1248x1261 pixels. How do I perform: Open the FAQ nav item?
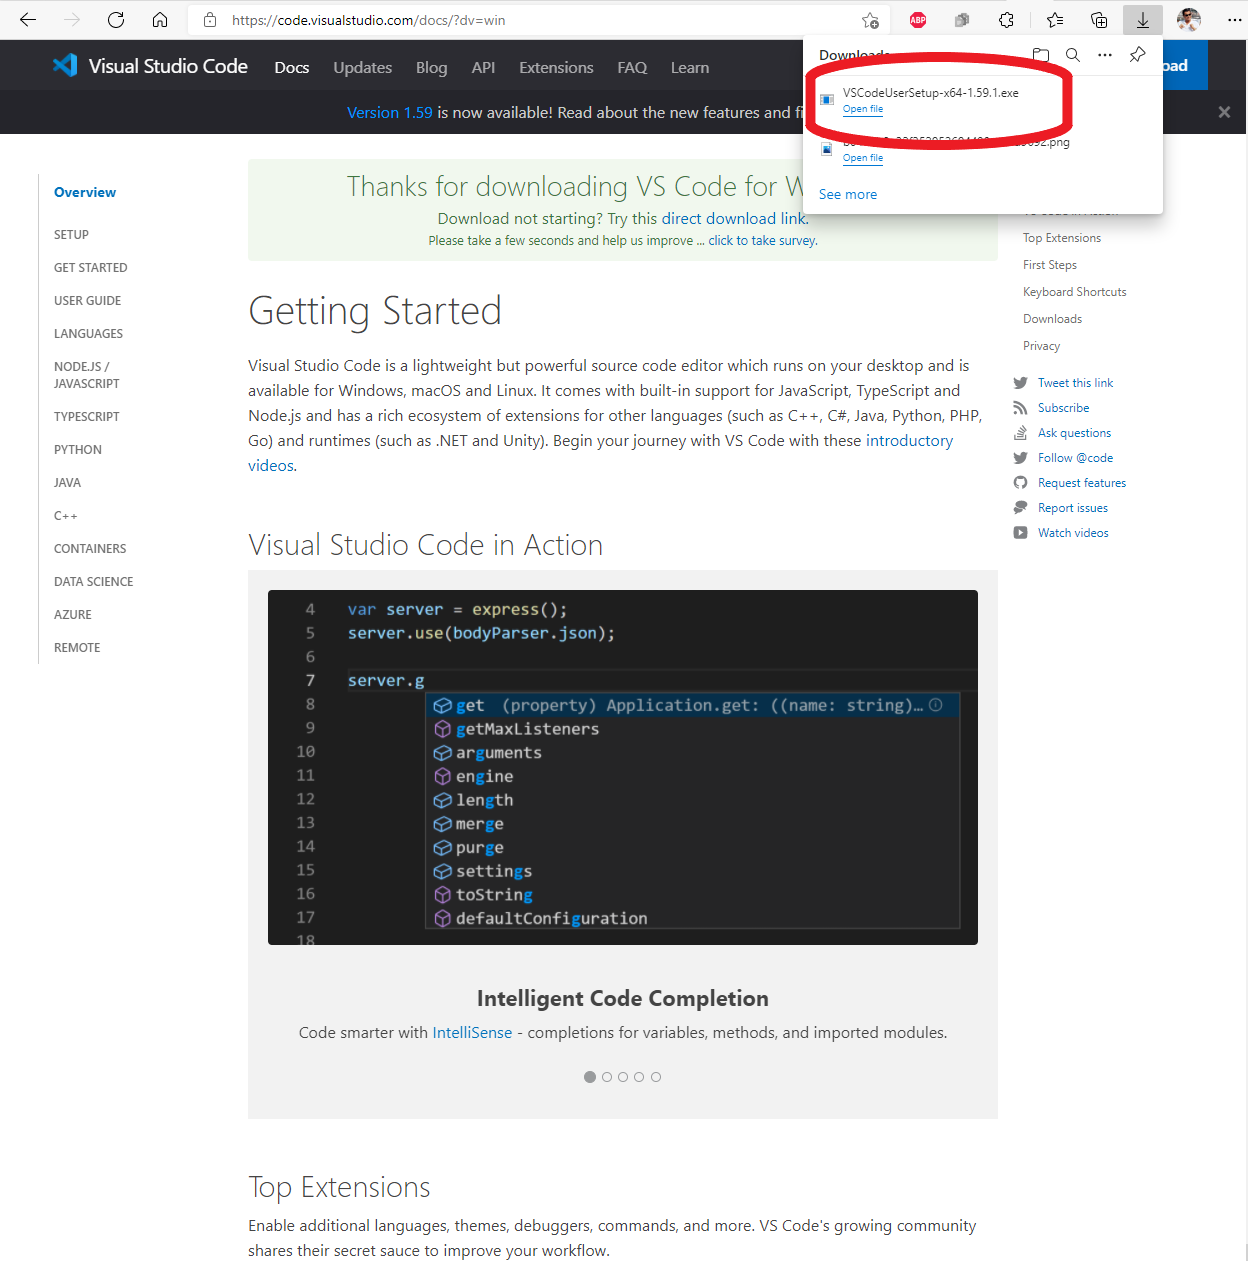tap(632, 67)
